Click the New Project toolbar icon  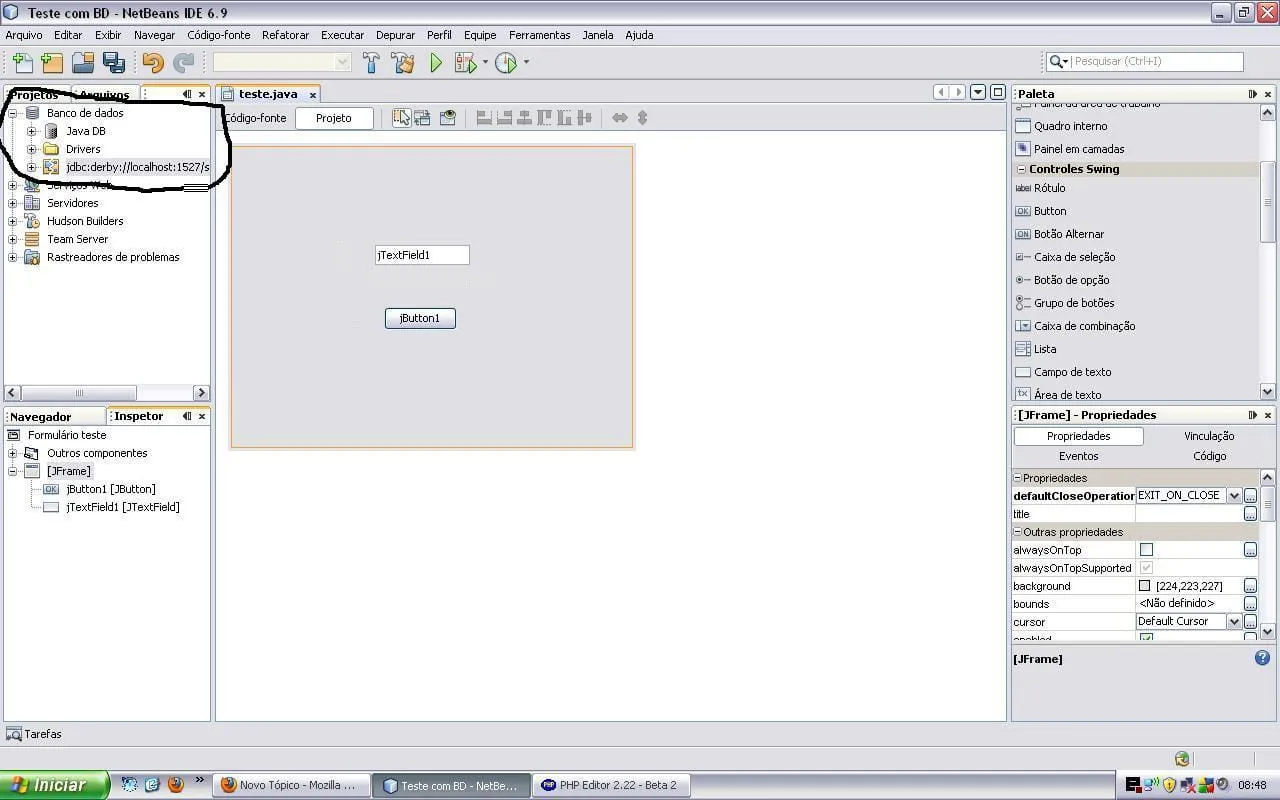pos(52,63)
